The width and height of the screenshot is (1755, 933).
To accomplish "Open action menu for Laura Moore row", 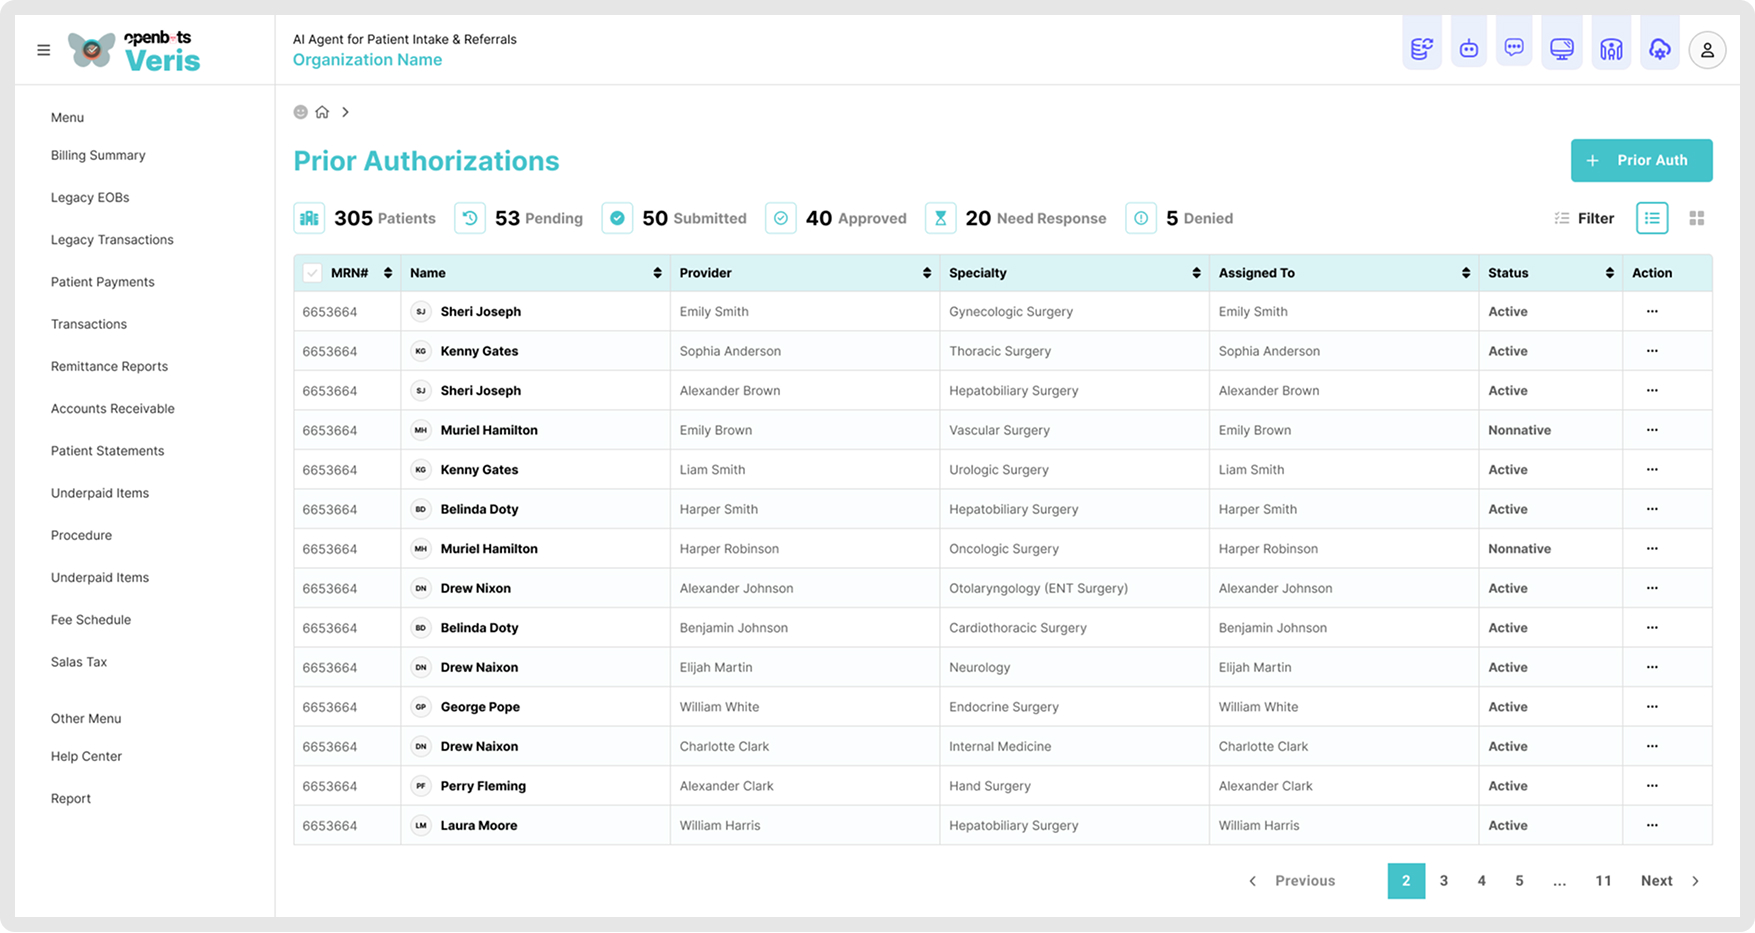I will point(1651,825).
